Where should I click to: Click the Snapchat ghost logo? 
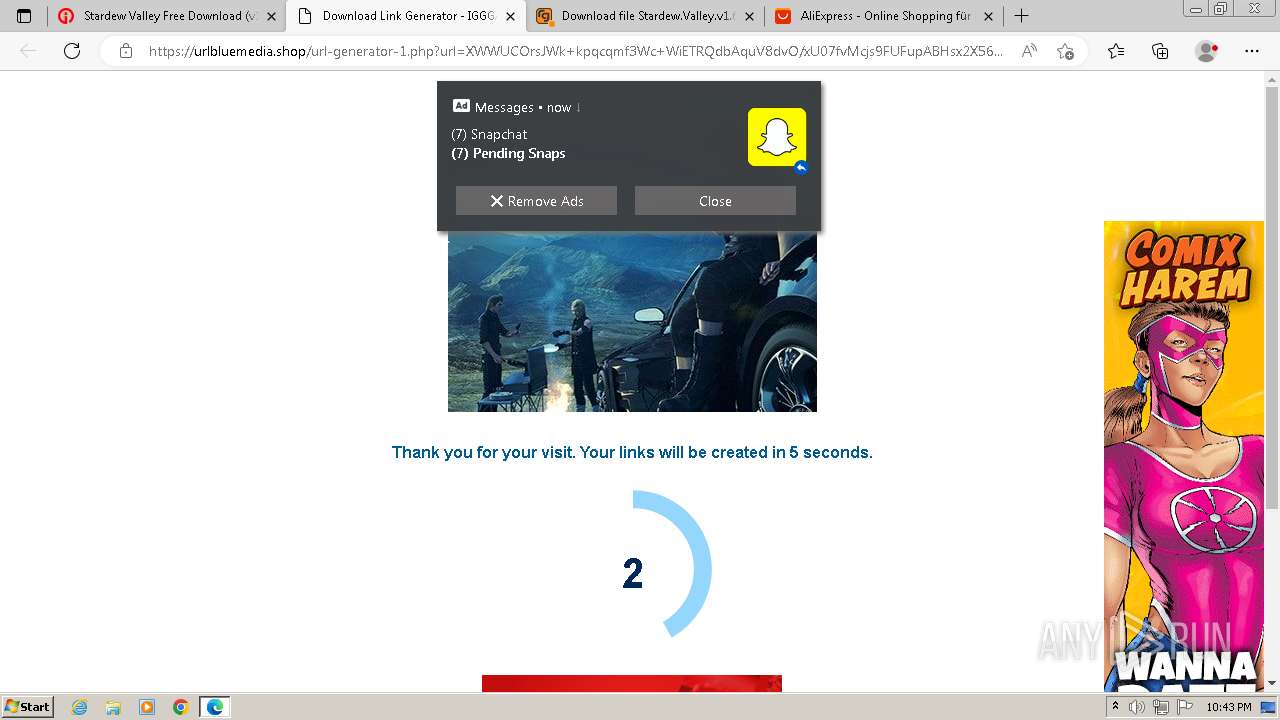[x=777, y=137]
